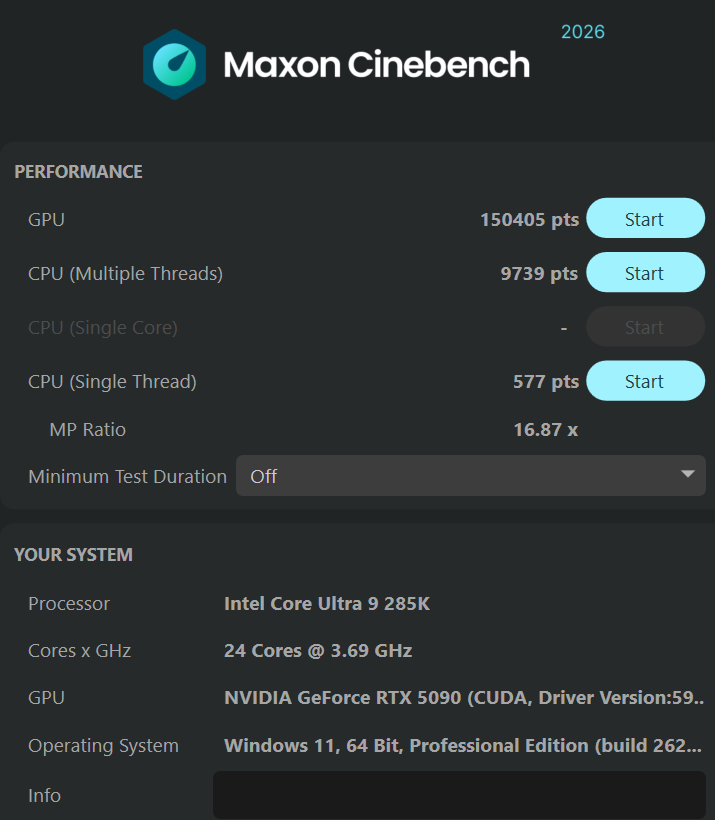Screen dimensions: 715x820
Task: Click the Windows 11 operating system text
Action: (x=464, y=746)
